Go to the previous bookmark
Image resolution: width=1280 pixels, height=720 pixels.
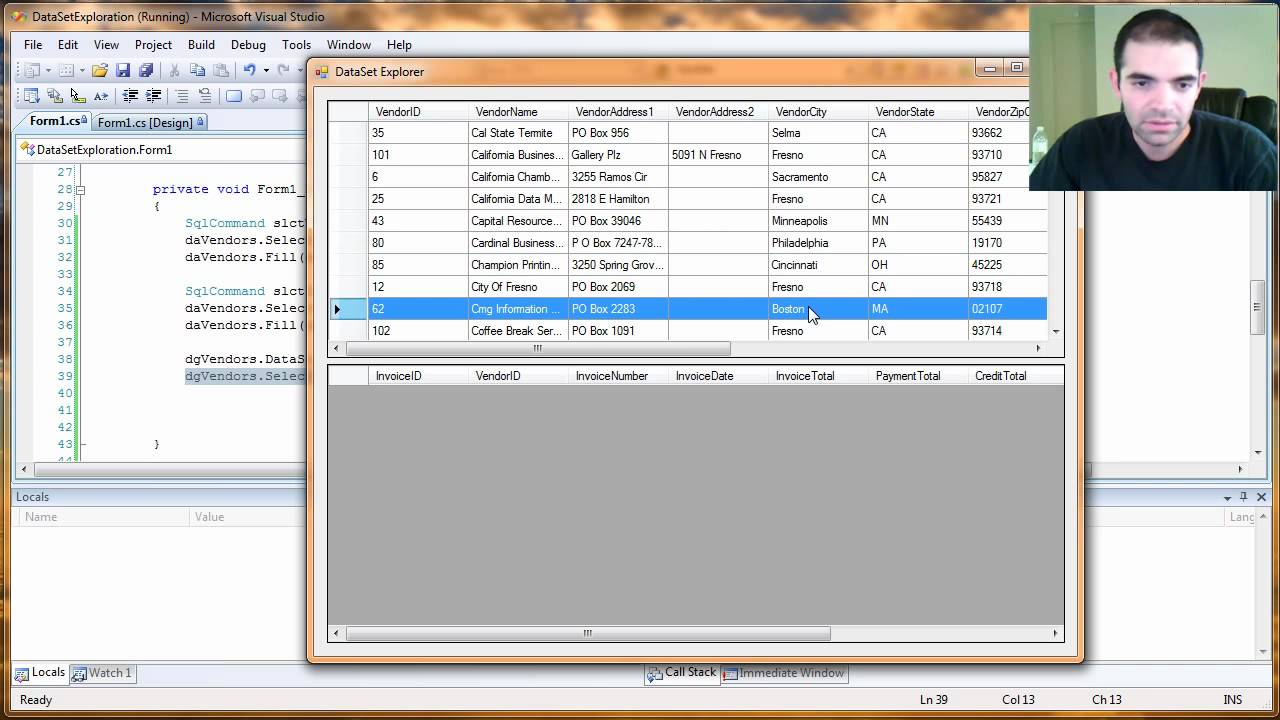pos(257,96)
